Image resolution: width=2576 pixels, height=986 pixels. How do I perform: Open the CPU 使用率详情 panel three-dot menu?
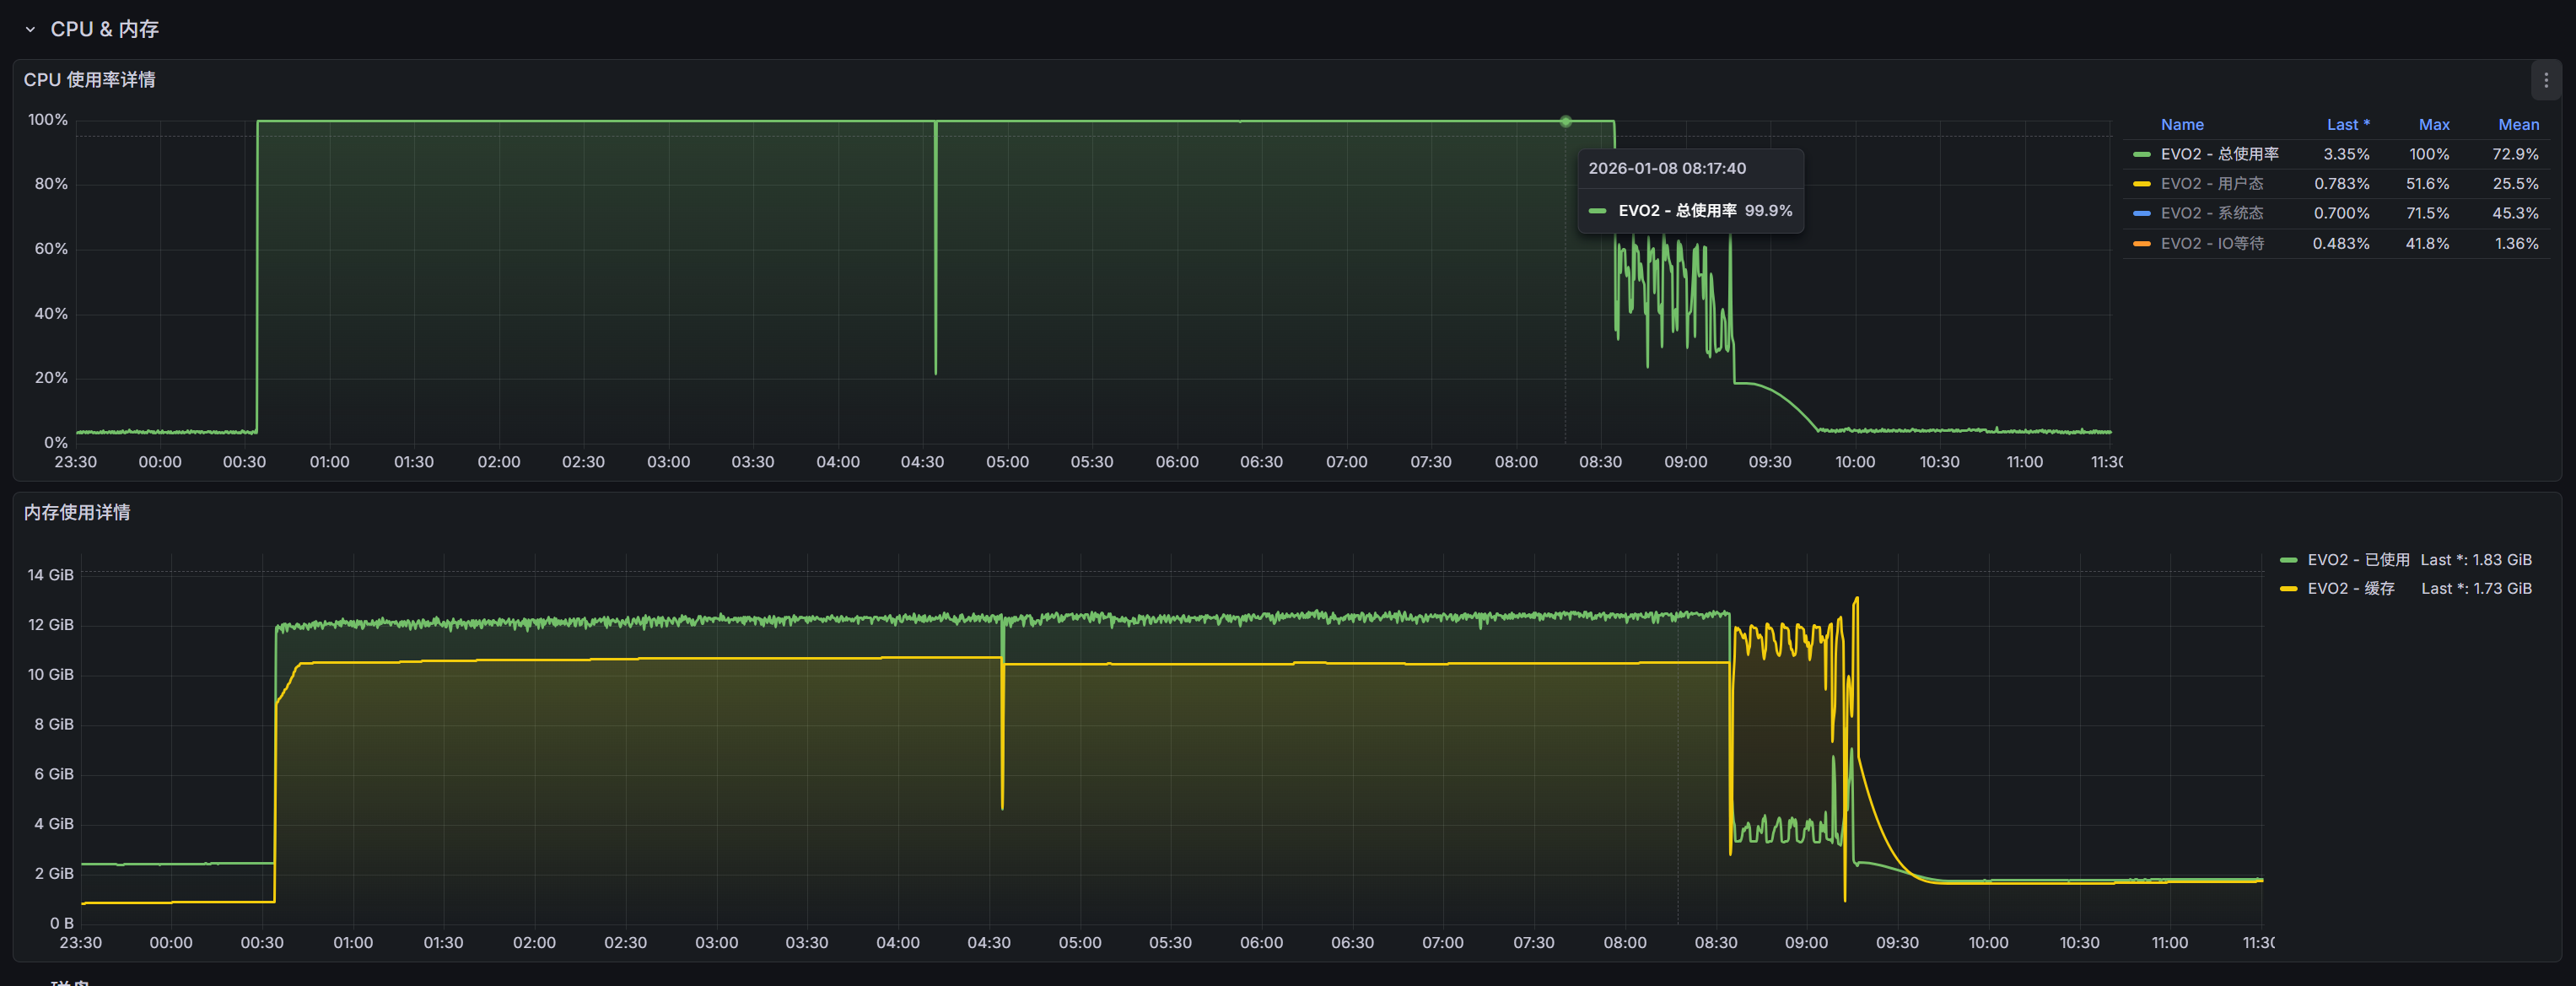pyautogui.click(x=2545, y=81)
